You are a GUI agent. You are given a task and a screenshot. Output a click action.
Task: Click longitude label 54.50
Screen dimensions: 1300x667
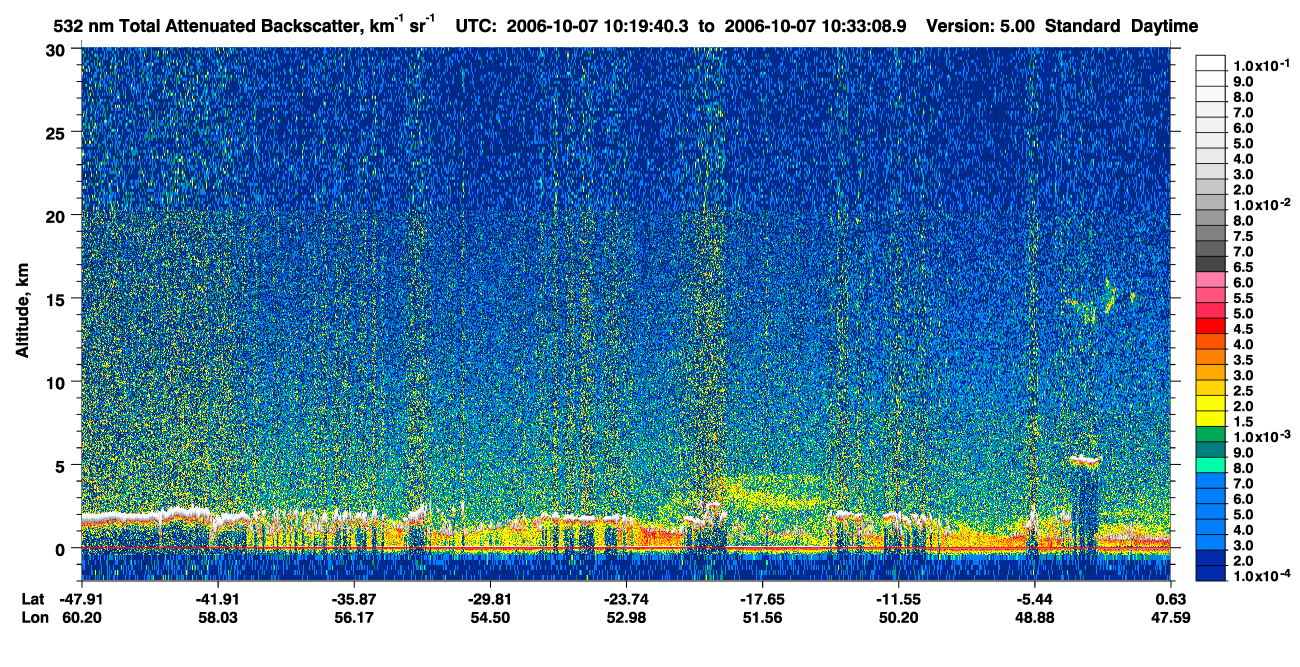coord(490,617)
